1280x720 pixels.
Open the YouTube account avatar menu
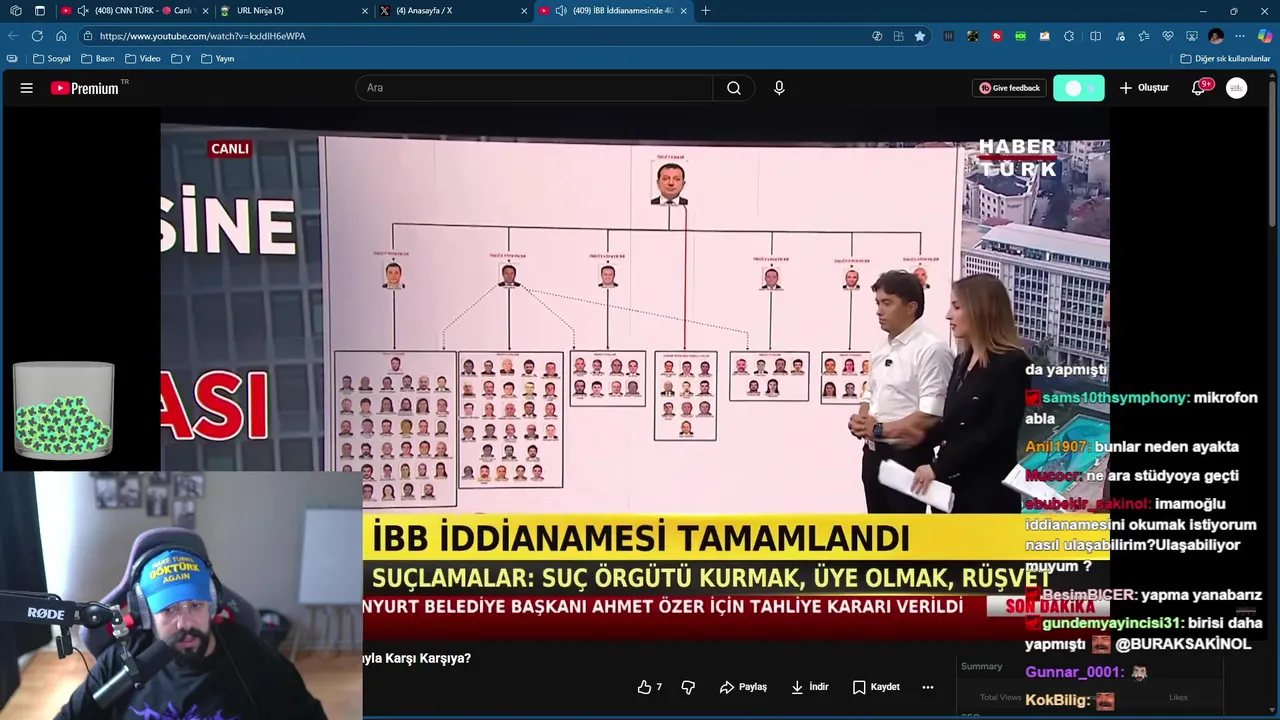point(1237,88)
